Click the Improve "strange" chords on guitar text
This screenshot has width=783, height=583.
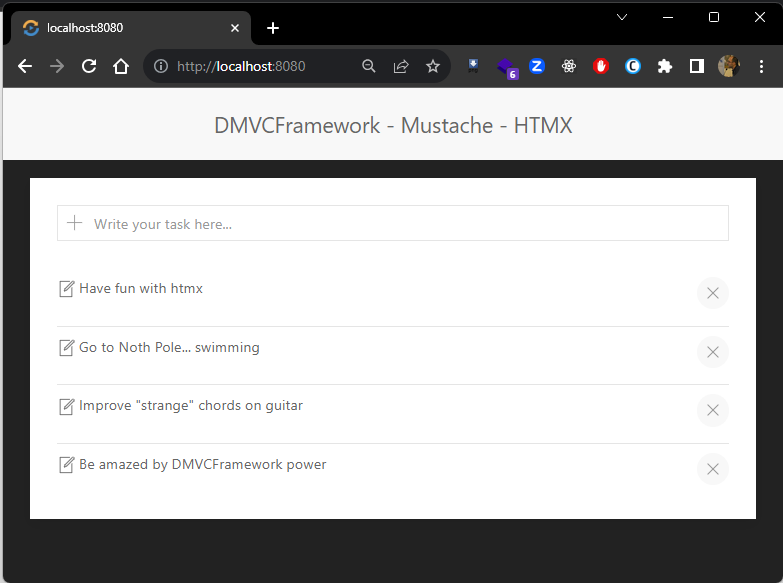[x=191, y=406]
